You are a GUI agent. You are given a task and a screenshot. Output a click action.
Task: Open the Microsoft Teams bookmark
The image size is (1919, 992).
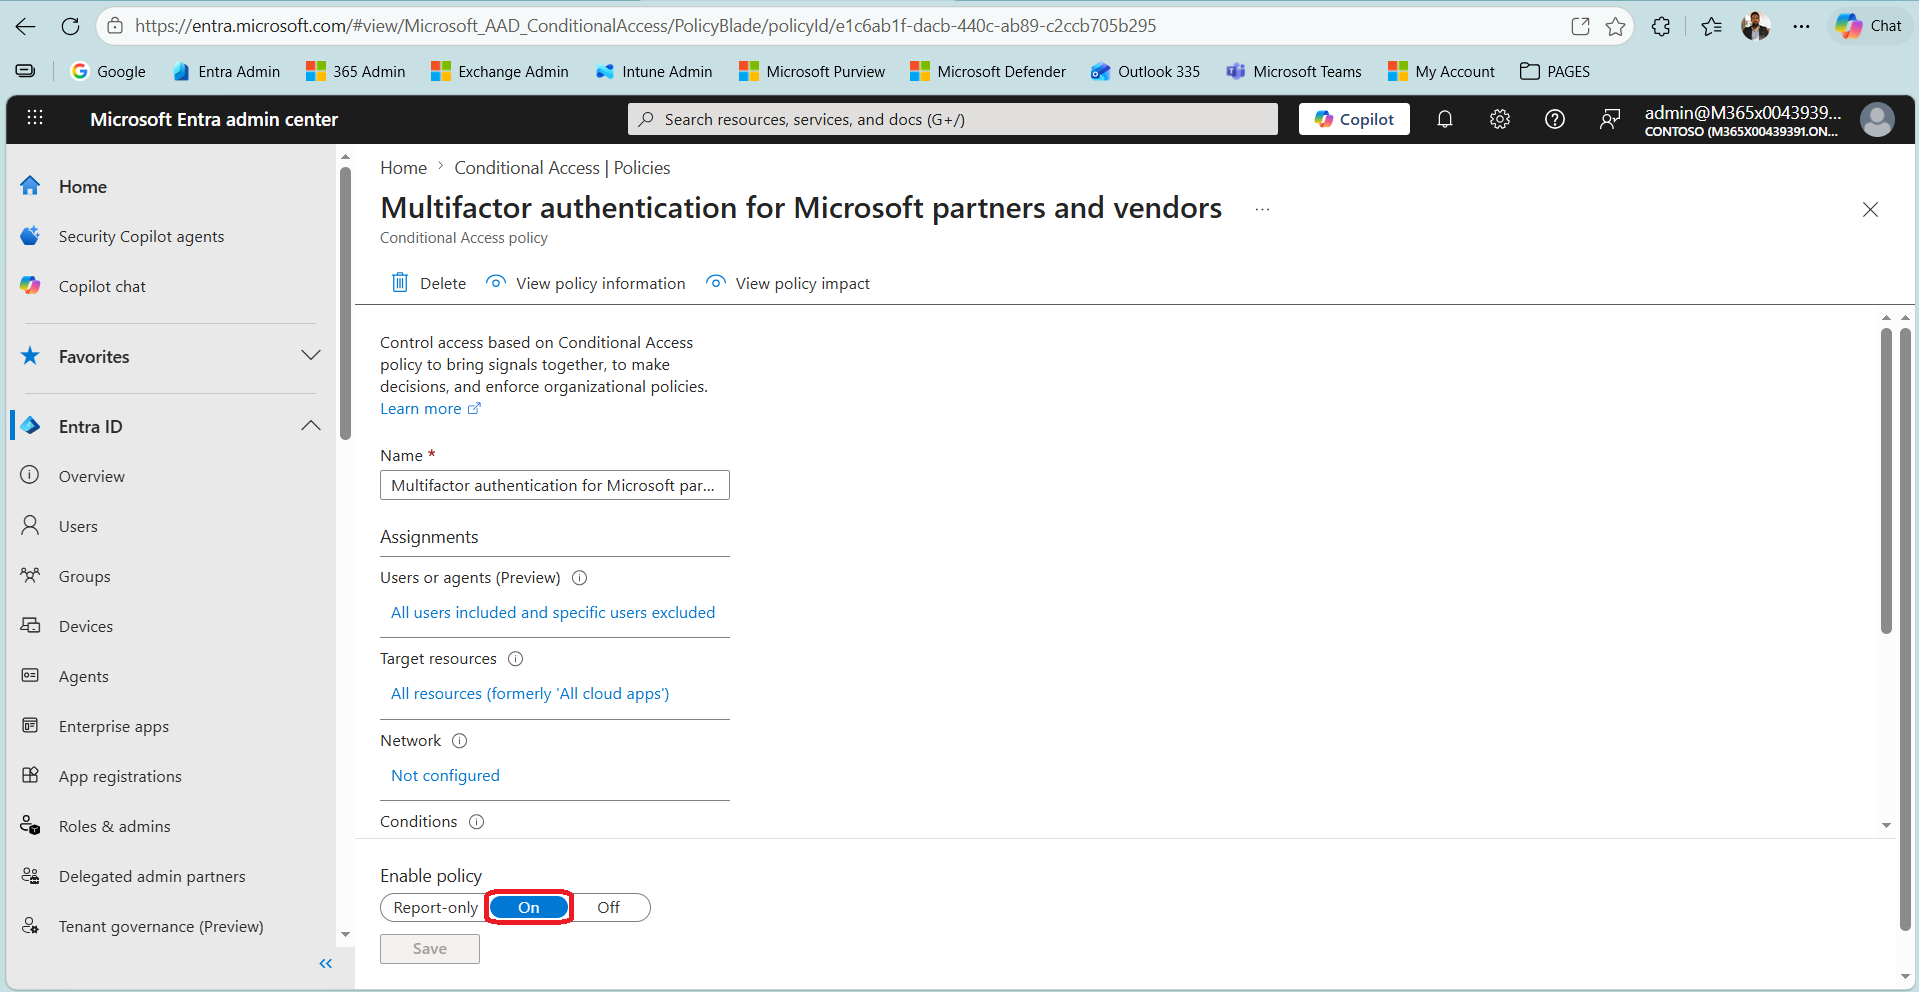tap(1294, 71)
